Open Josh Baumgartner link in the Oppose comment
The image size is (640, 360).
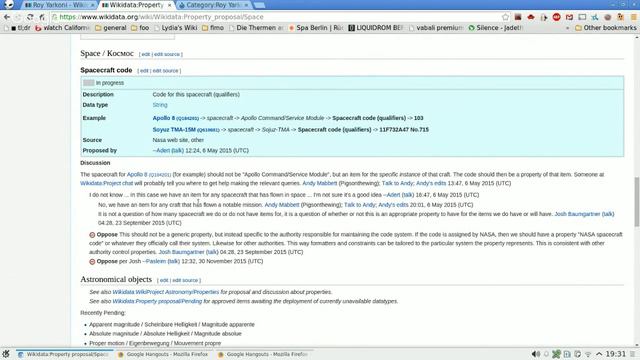(181, 252)
